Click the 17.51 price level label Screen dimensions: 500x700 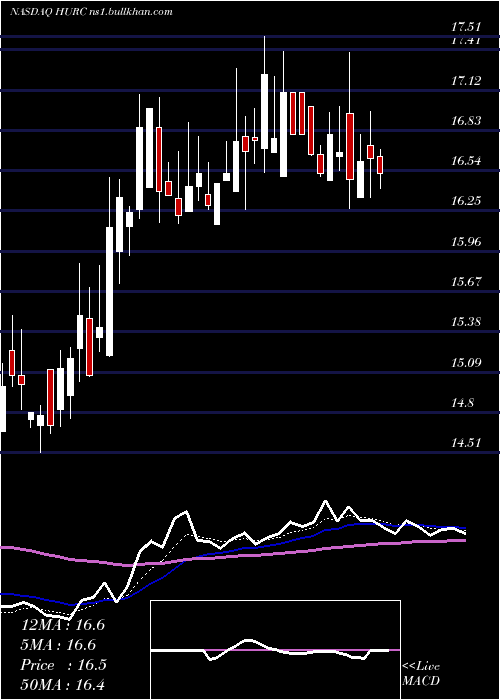466,27
